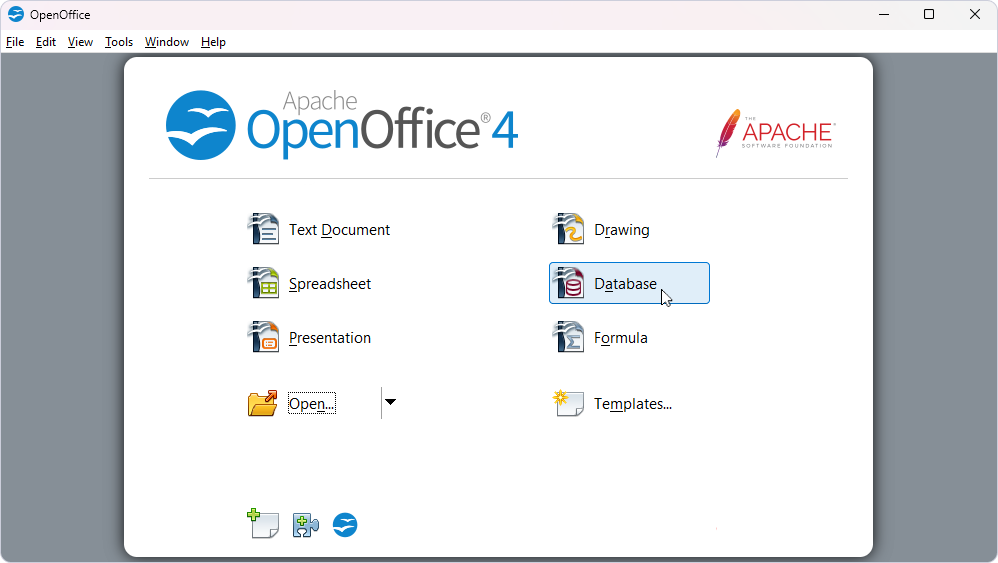Click the Presentation icon
This screenshot has height=563, width=998.
263,337
